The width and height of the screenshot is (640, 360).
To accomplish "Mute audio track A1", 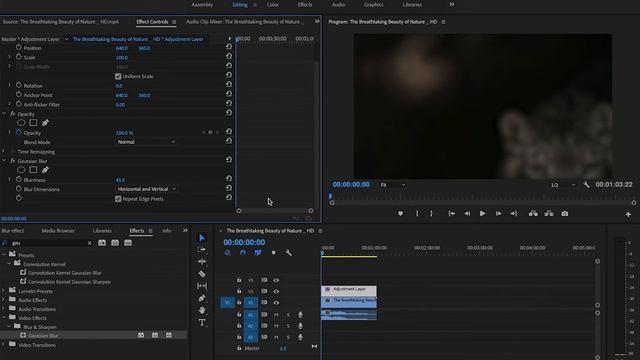I will coord(276,315).
